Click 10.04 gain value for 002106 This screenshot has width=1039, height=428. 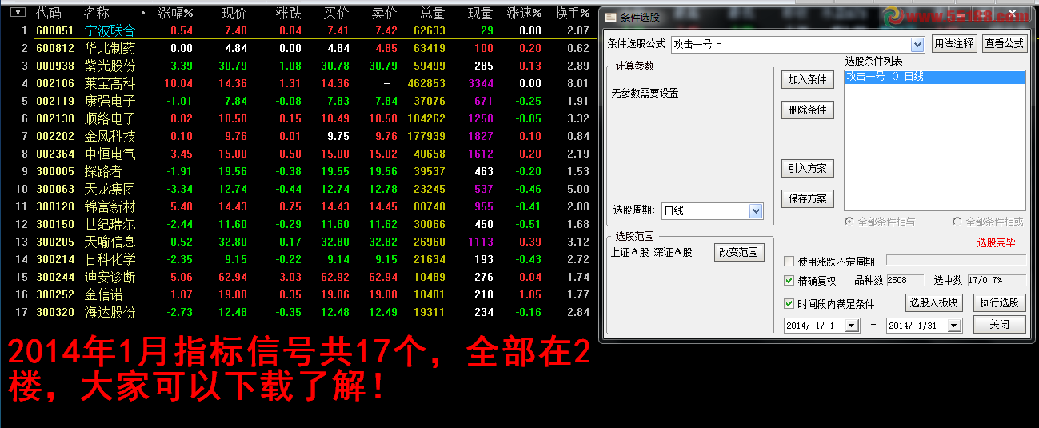pos(180,83)
